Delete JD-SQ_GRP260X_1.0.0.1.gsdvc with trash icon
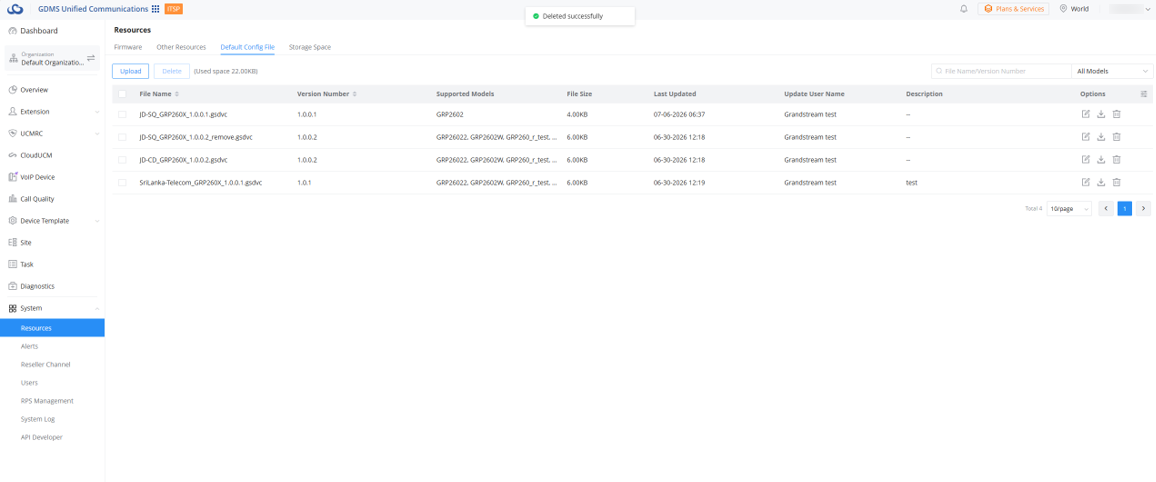1156x482 pixels. [x=1116, y=114]
